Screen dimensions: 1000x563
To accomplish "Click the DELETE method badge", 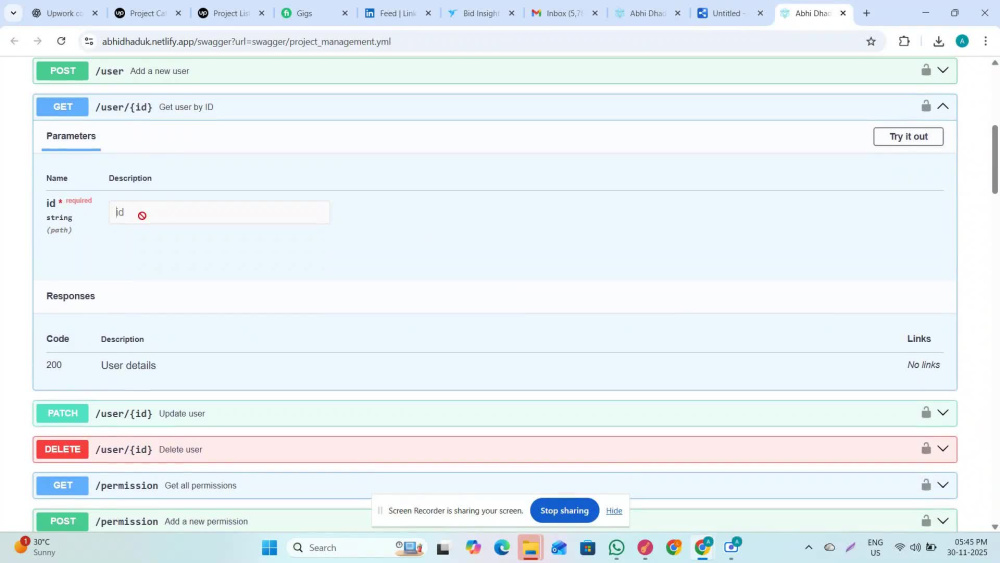I will tap(62, 449).
